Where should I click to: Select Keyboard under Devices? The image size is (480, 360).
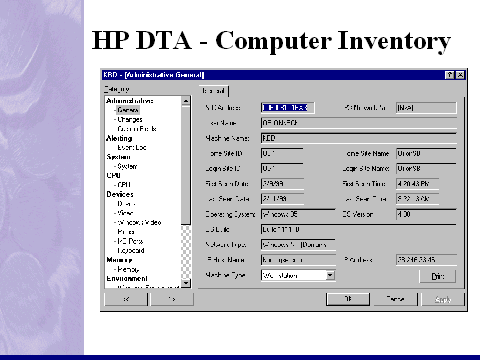131,250
